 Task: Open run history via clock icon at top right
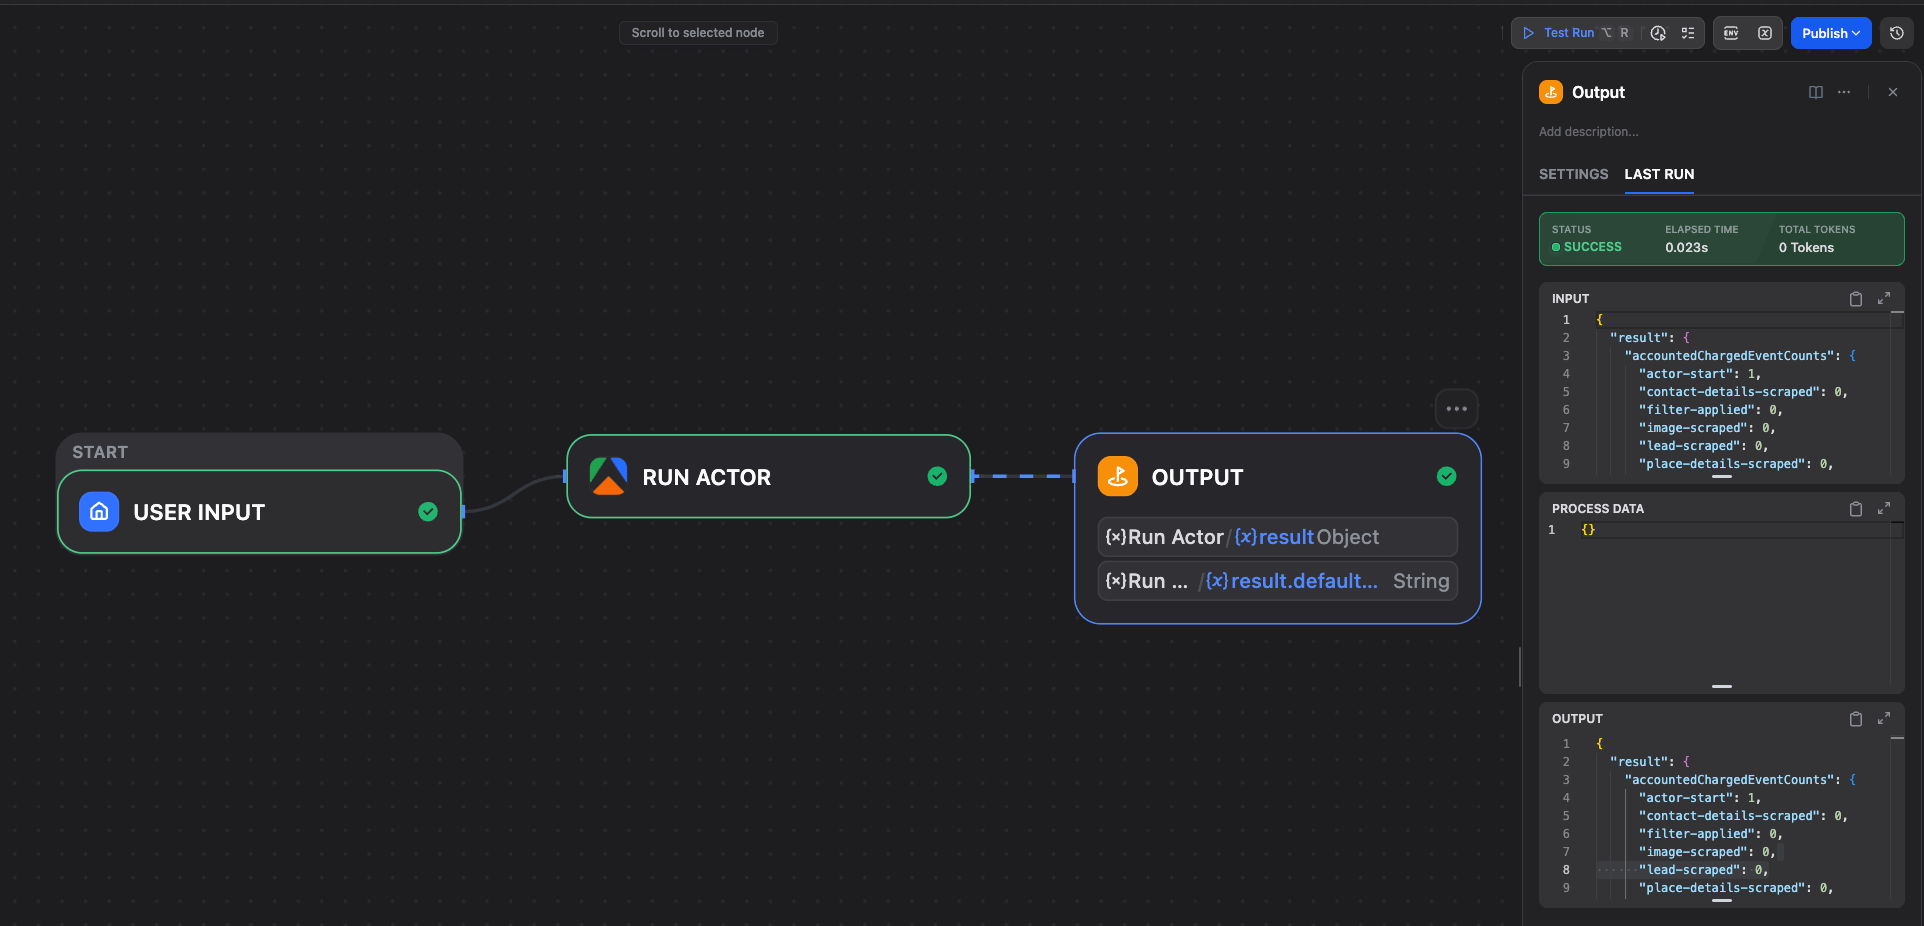(1897, 33)
